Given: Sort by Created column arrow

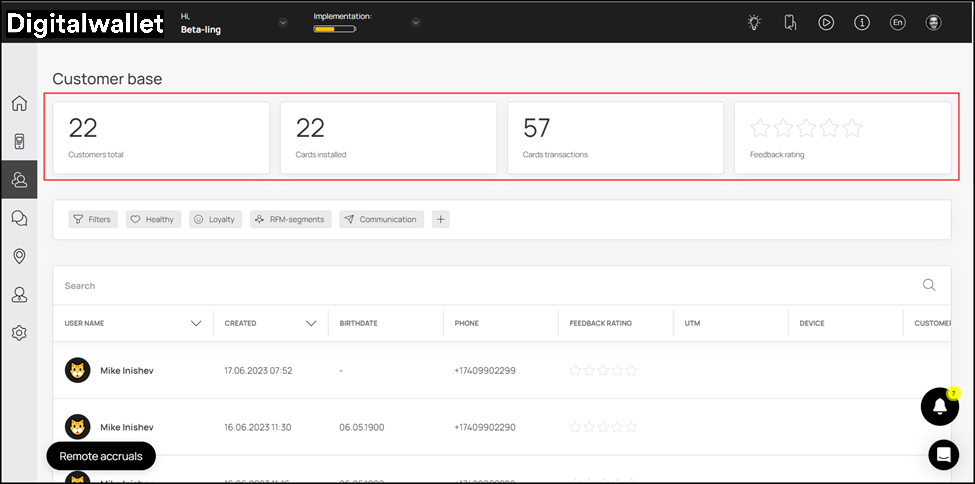Looking at the screenshot, I should [311, 323].
